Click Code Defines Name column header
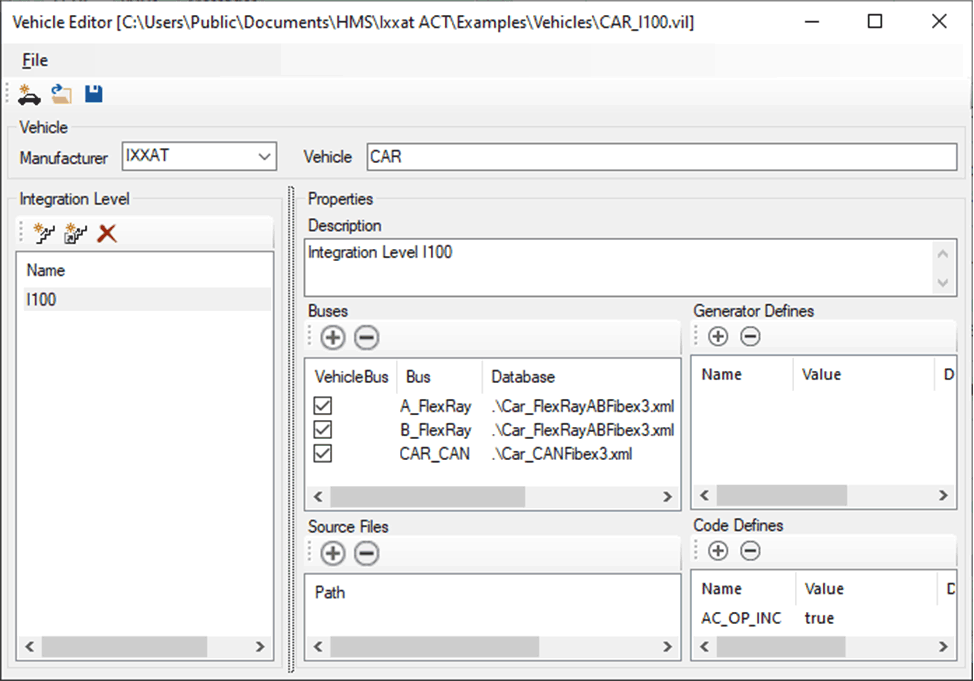This screenshot has height=681, width=974. (722, 588)
